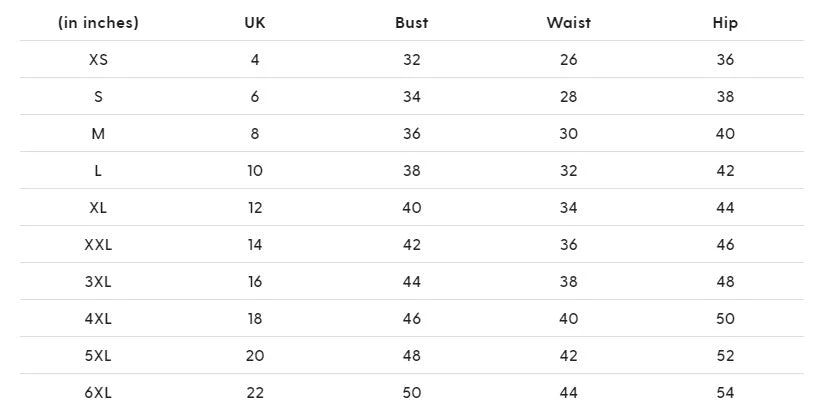Click the bust value 46 for 4XL

click(412, 319)
